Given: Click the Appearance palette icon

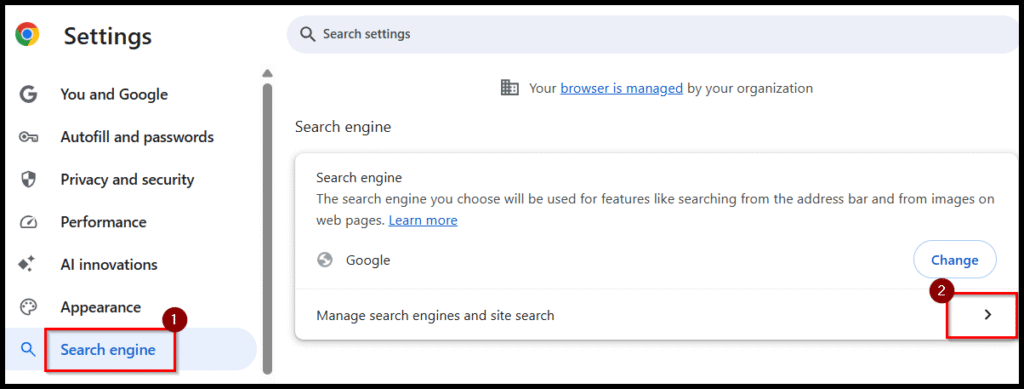Looking at the screenshot, I should pyautogui.click(x=28, y=307).
